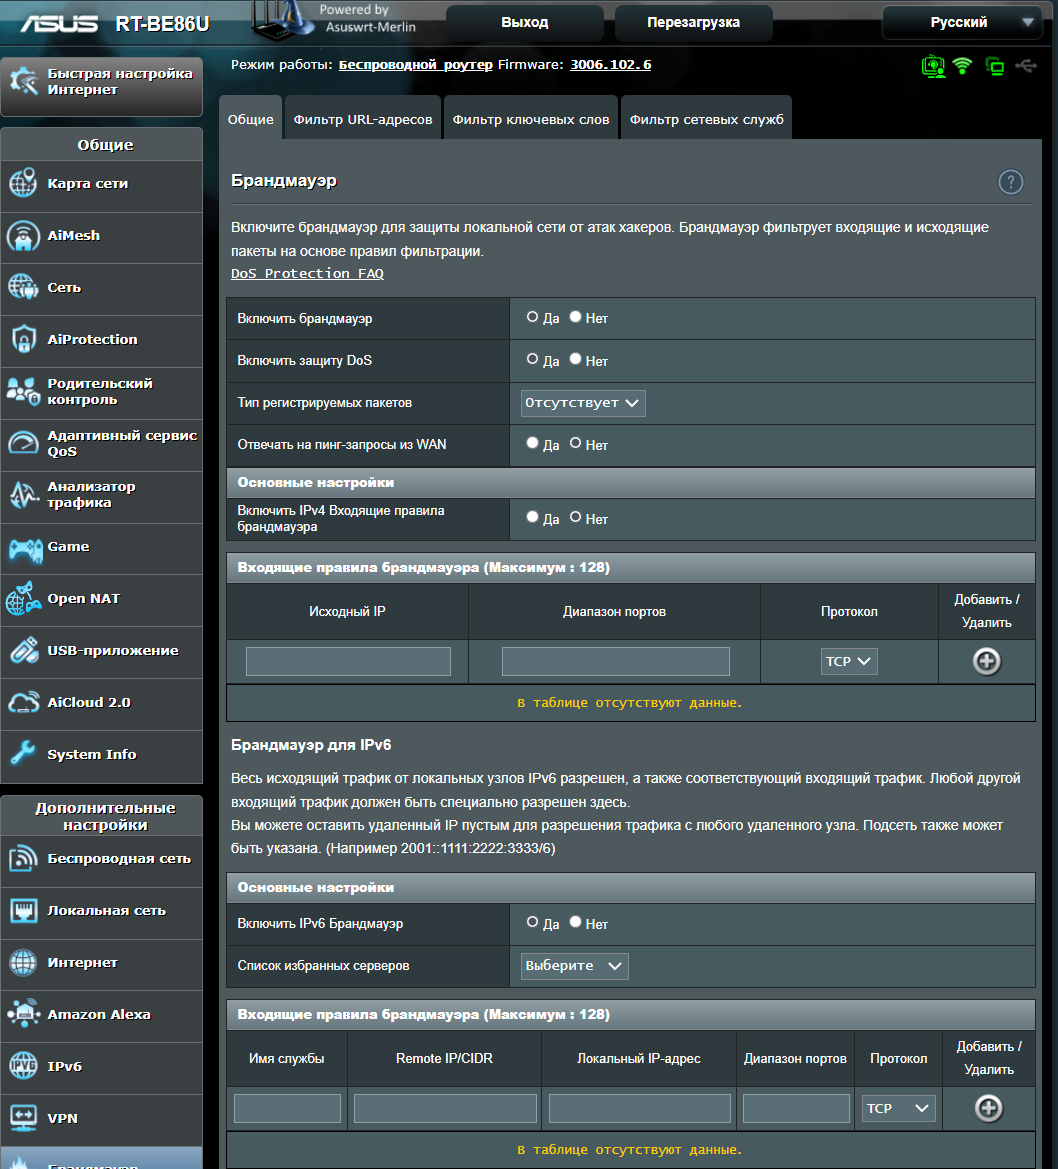Click the Wi-Fi status icon in header

(963, 66)
